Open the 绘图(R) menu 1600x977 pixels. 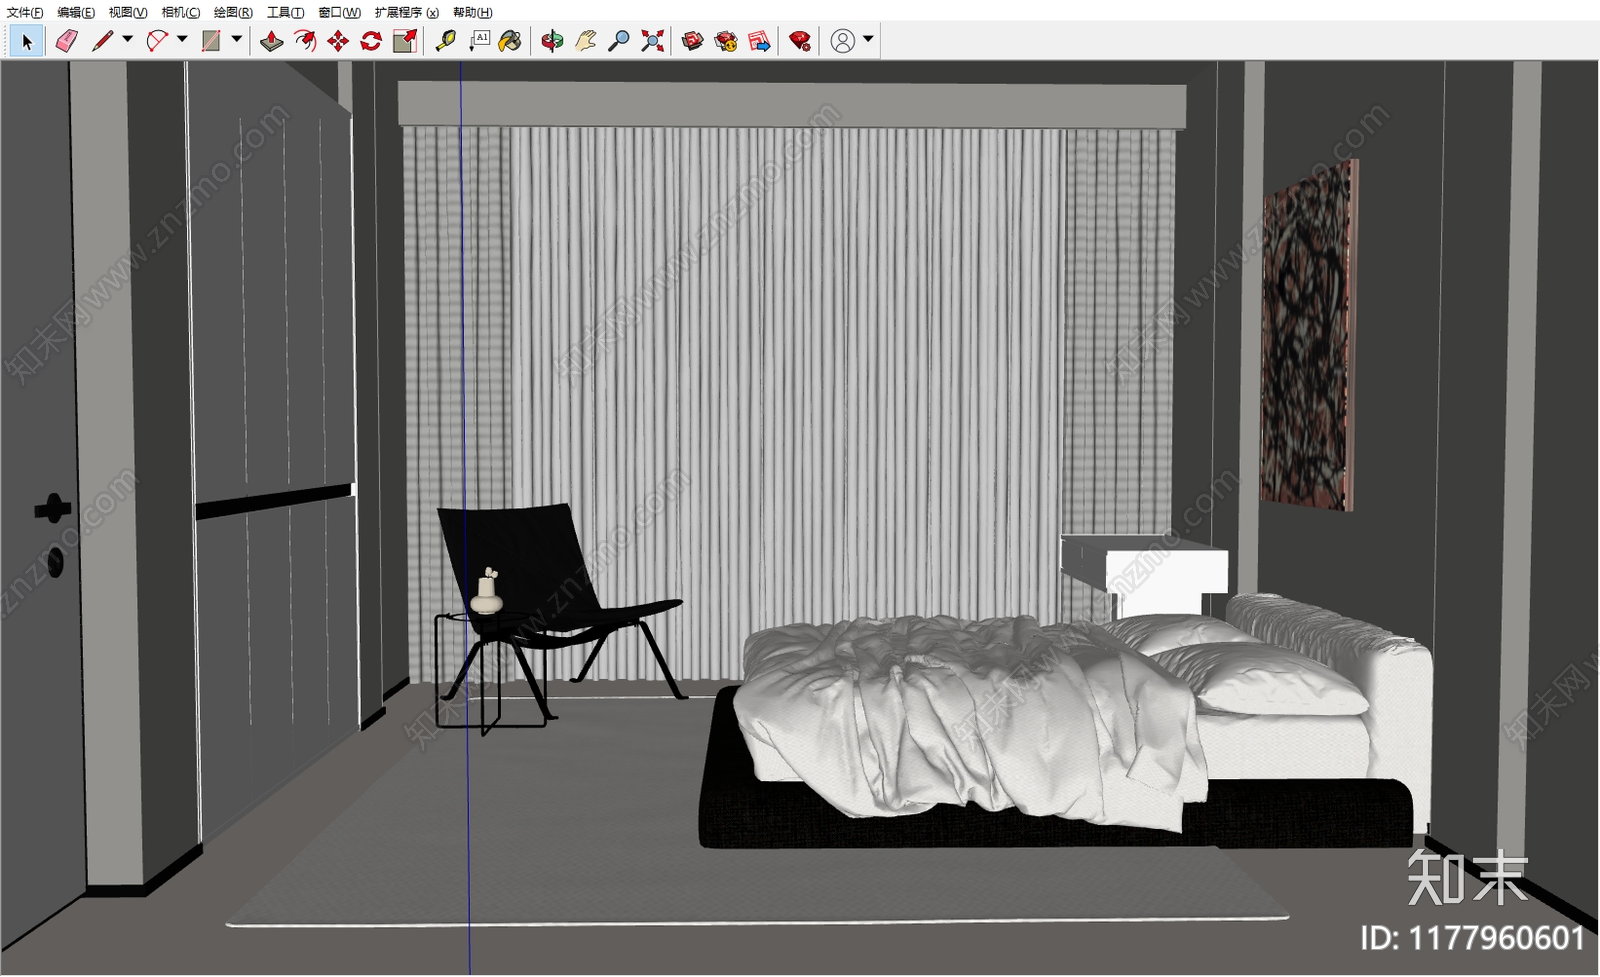[233, 12]
